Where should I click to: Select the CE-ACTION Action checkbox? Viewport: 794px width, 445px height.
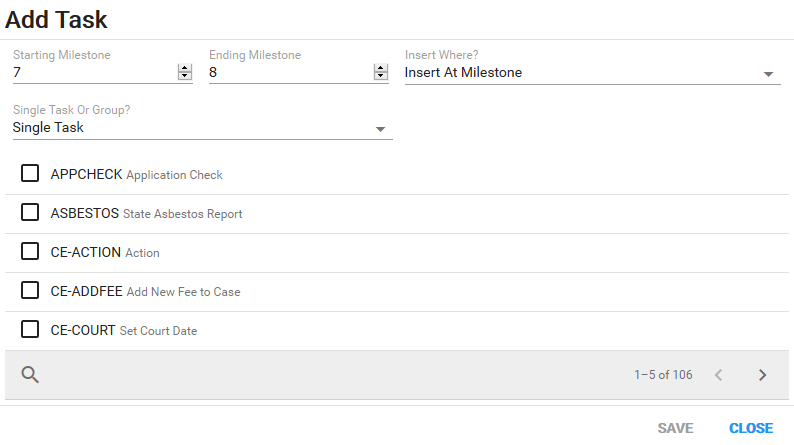[30, 251]
